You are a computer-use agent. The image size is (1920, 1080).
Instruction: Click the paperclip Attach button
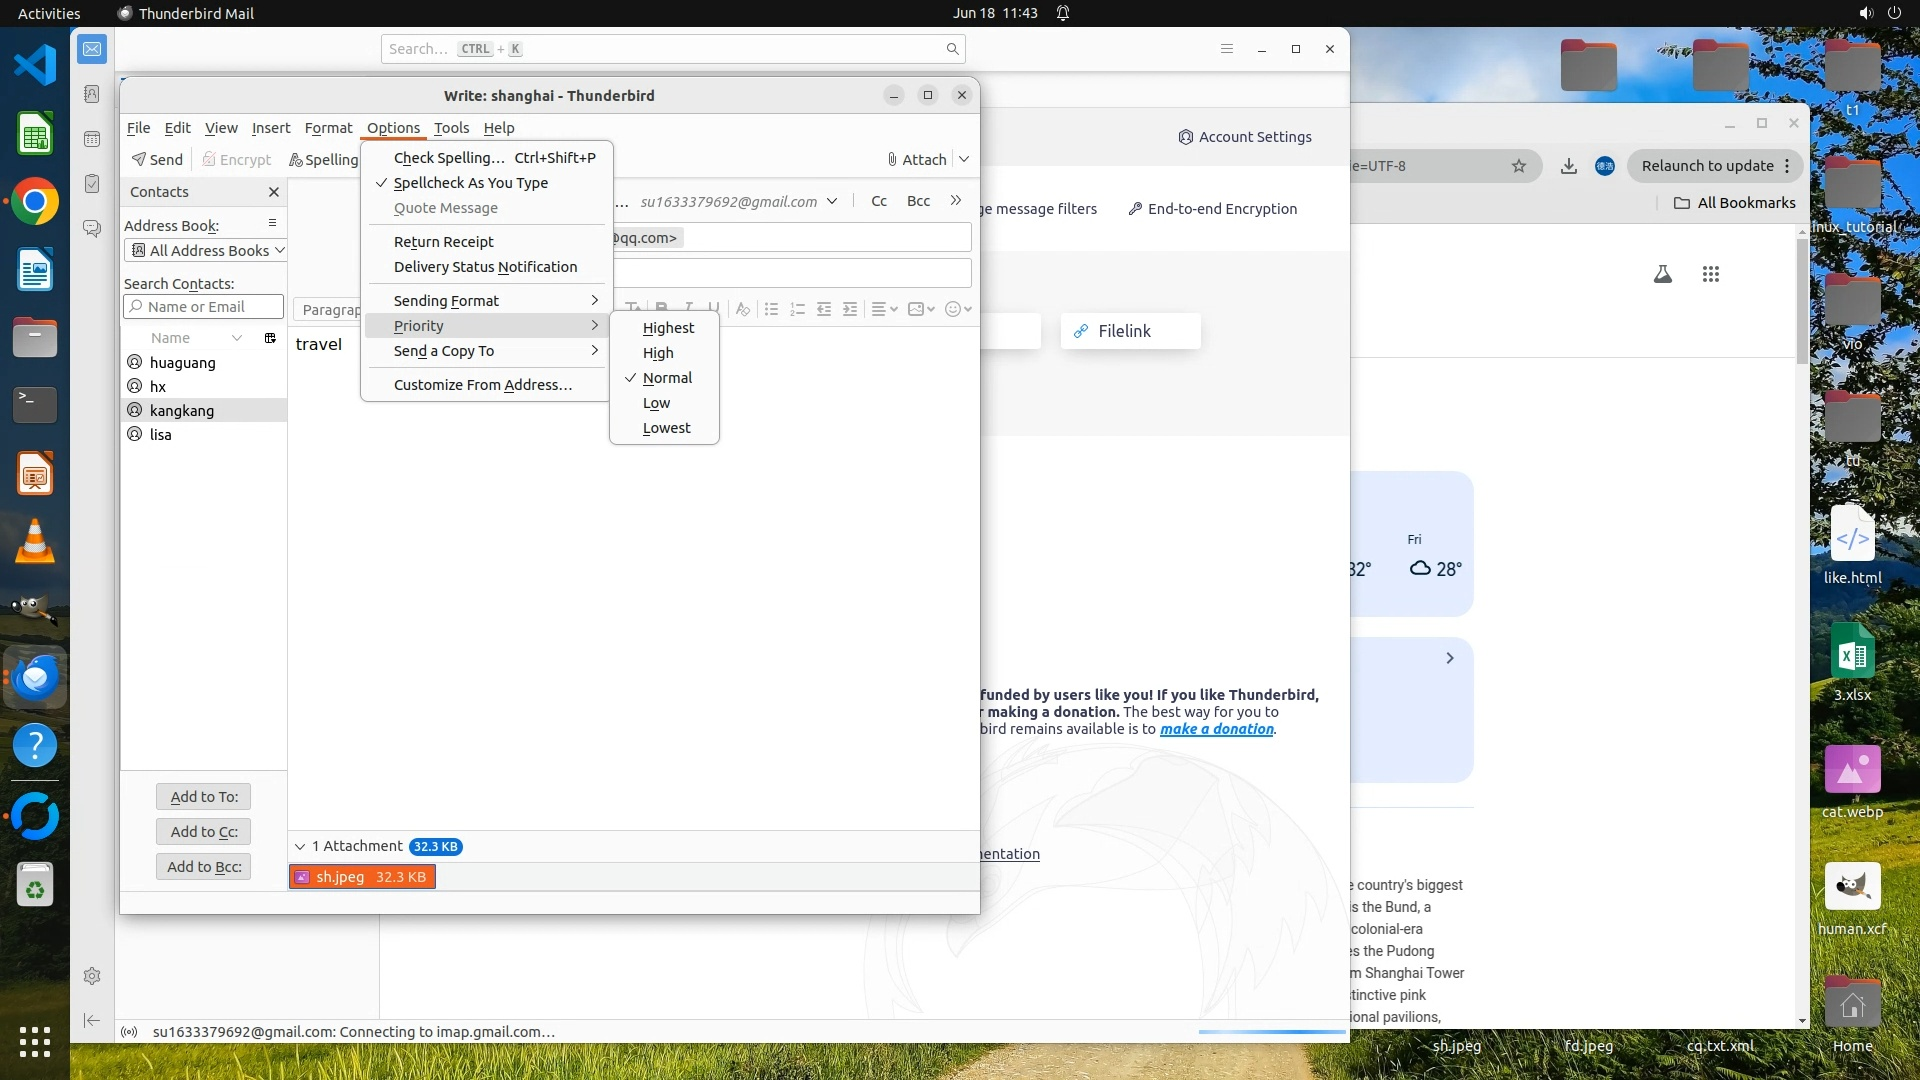click(x=917, y=159)
